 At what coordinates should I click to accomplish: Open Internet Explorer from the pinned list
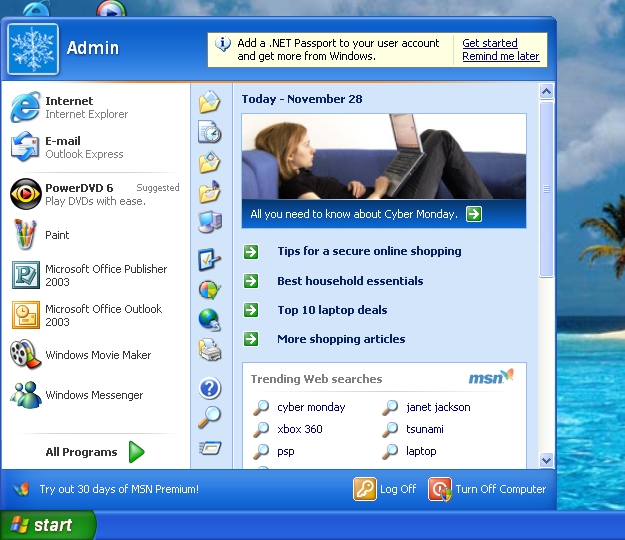pyautogui.click(x=96, y=107)
